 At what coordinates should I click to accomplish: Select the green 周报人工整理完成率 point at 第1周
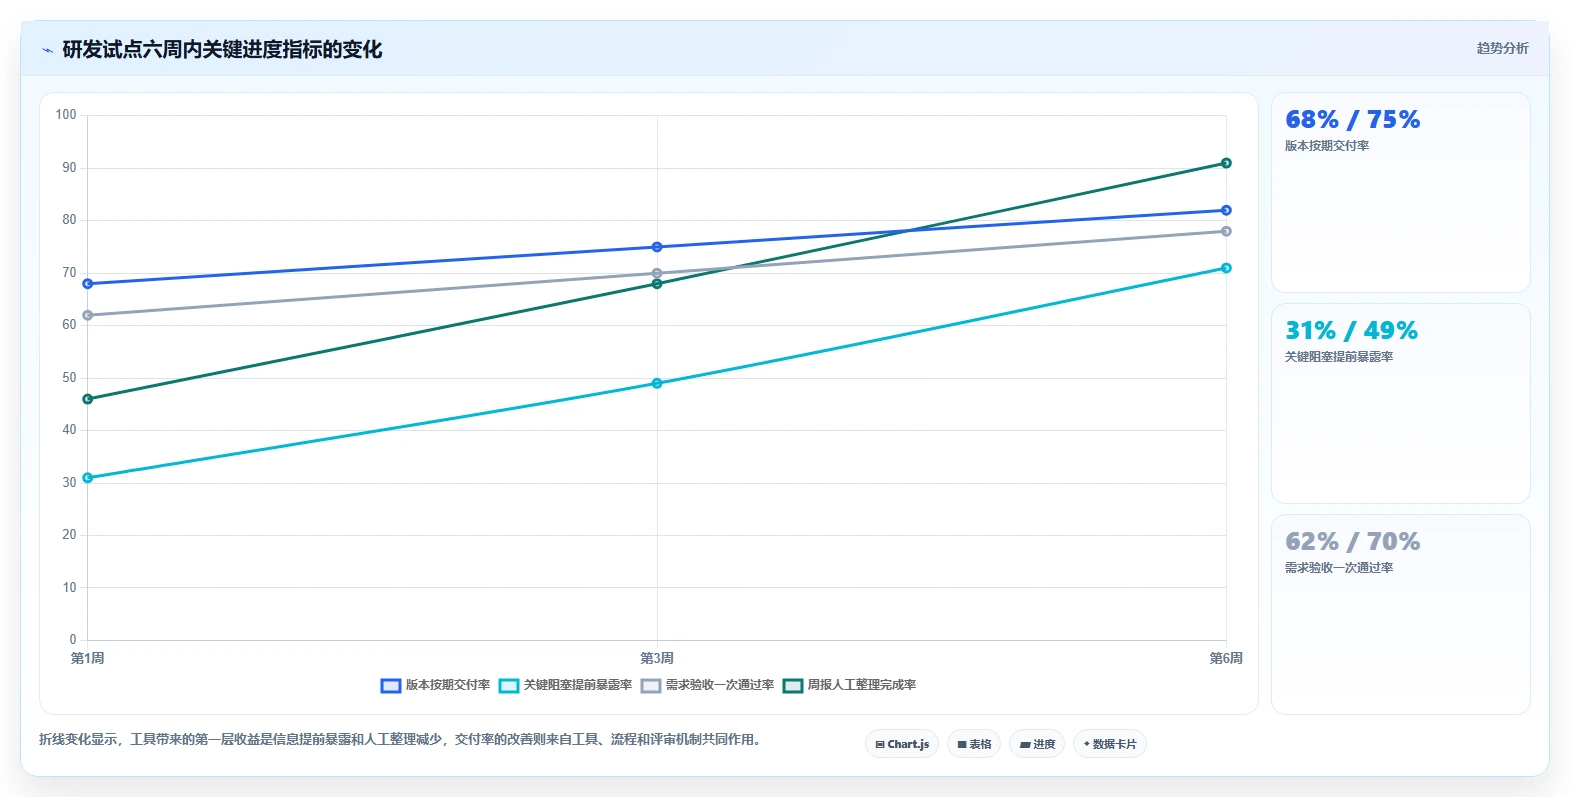pos(88,399)
